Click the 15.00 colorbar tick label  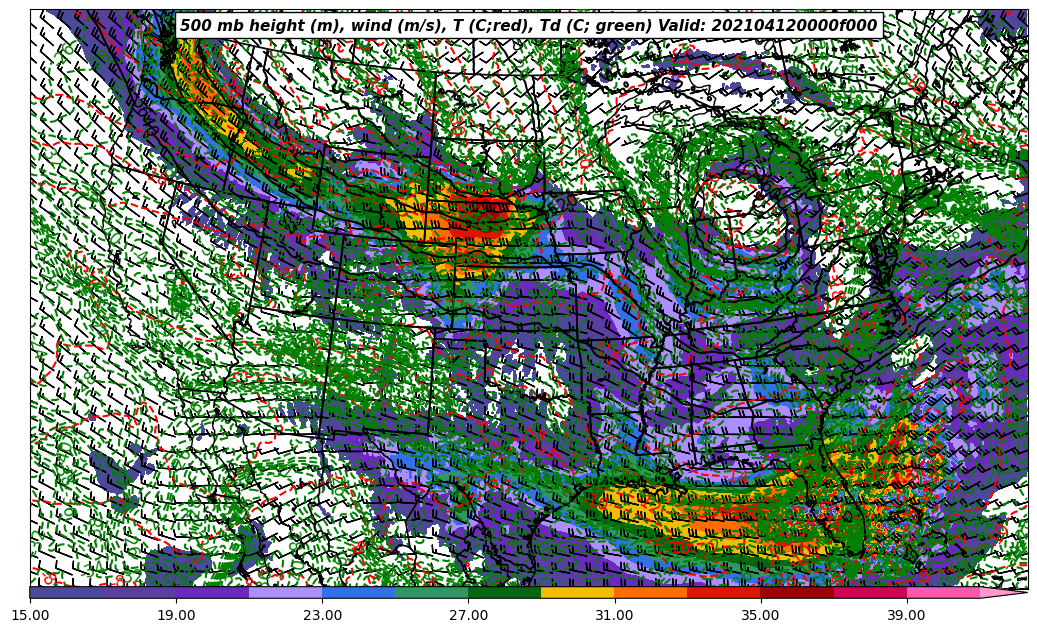pyautogui.click(x=30, y=615)
